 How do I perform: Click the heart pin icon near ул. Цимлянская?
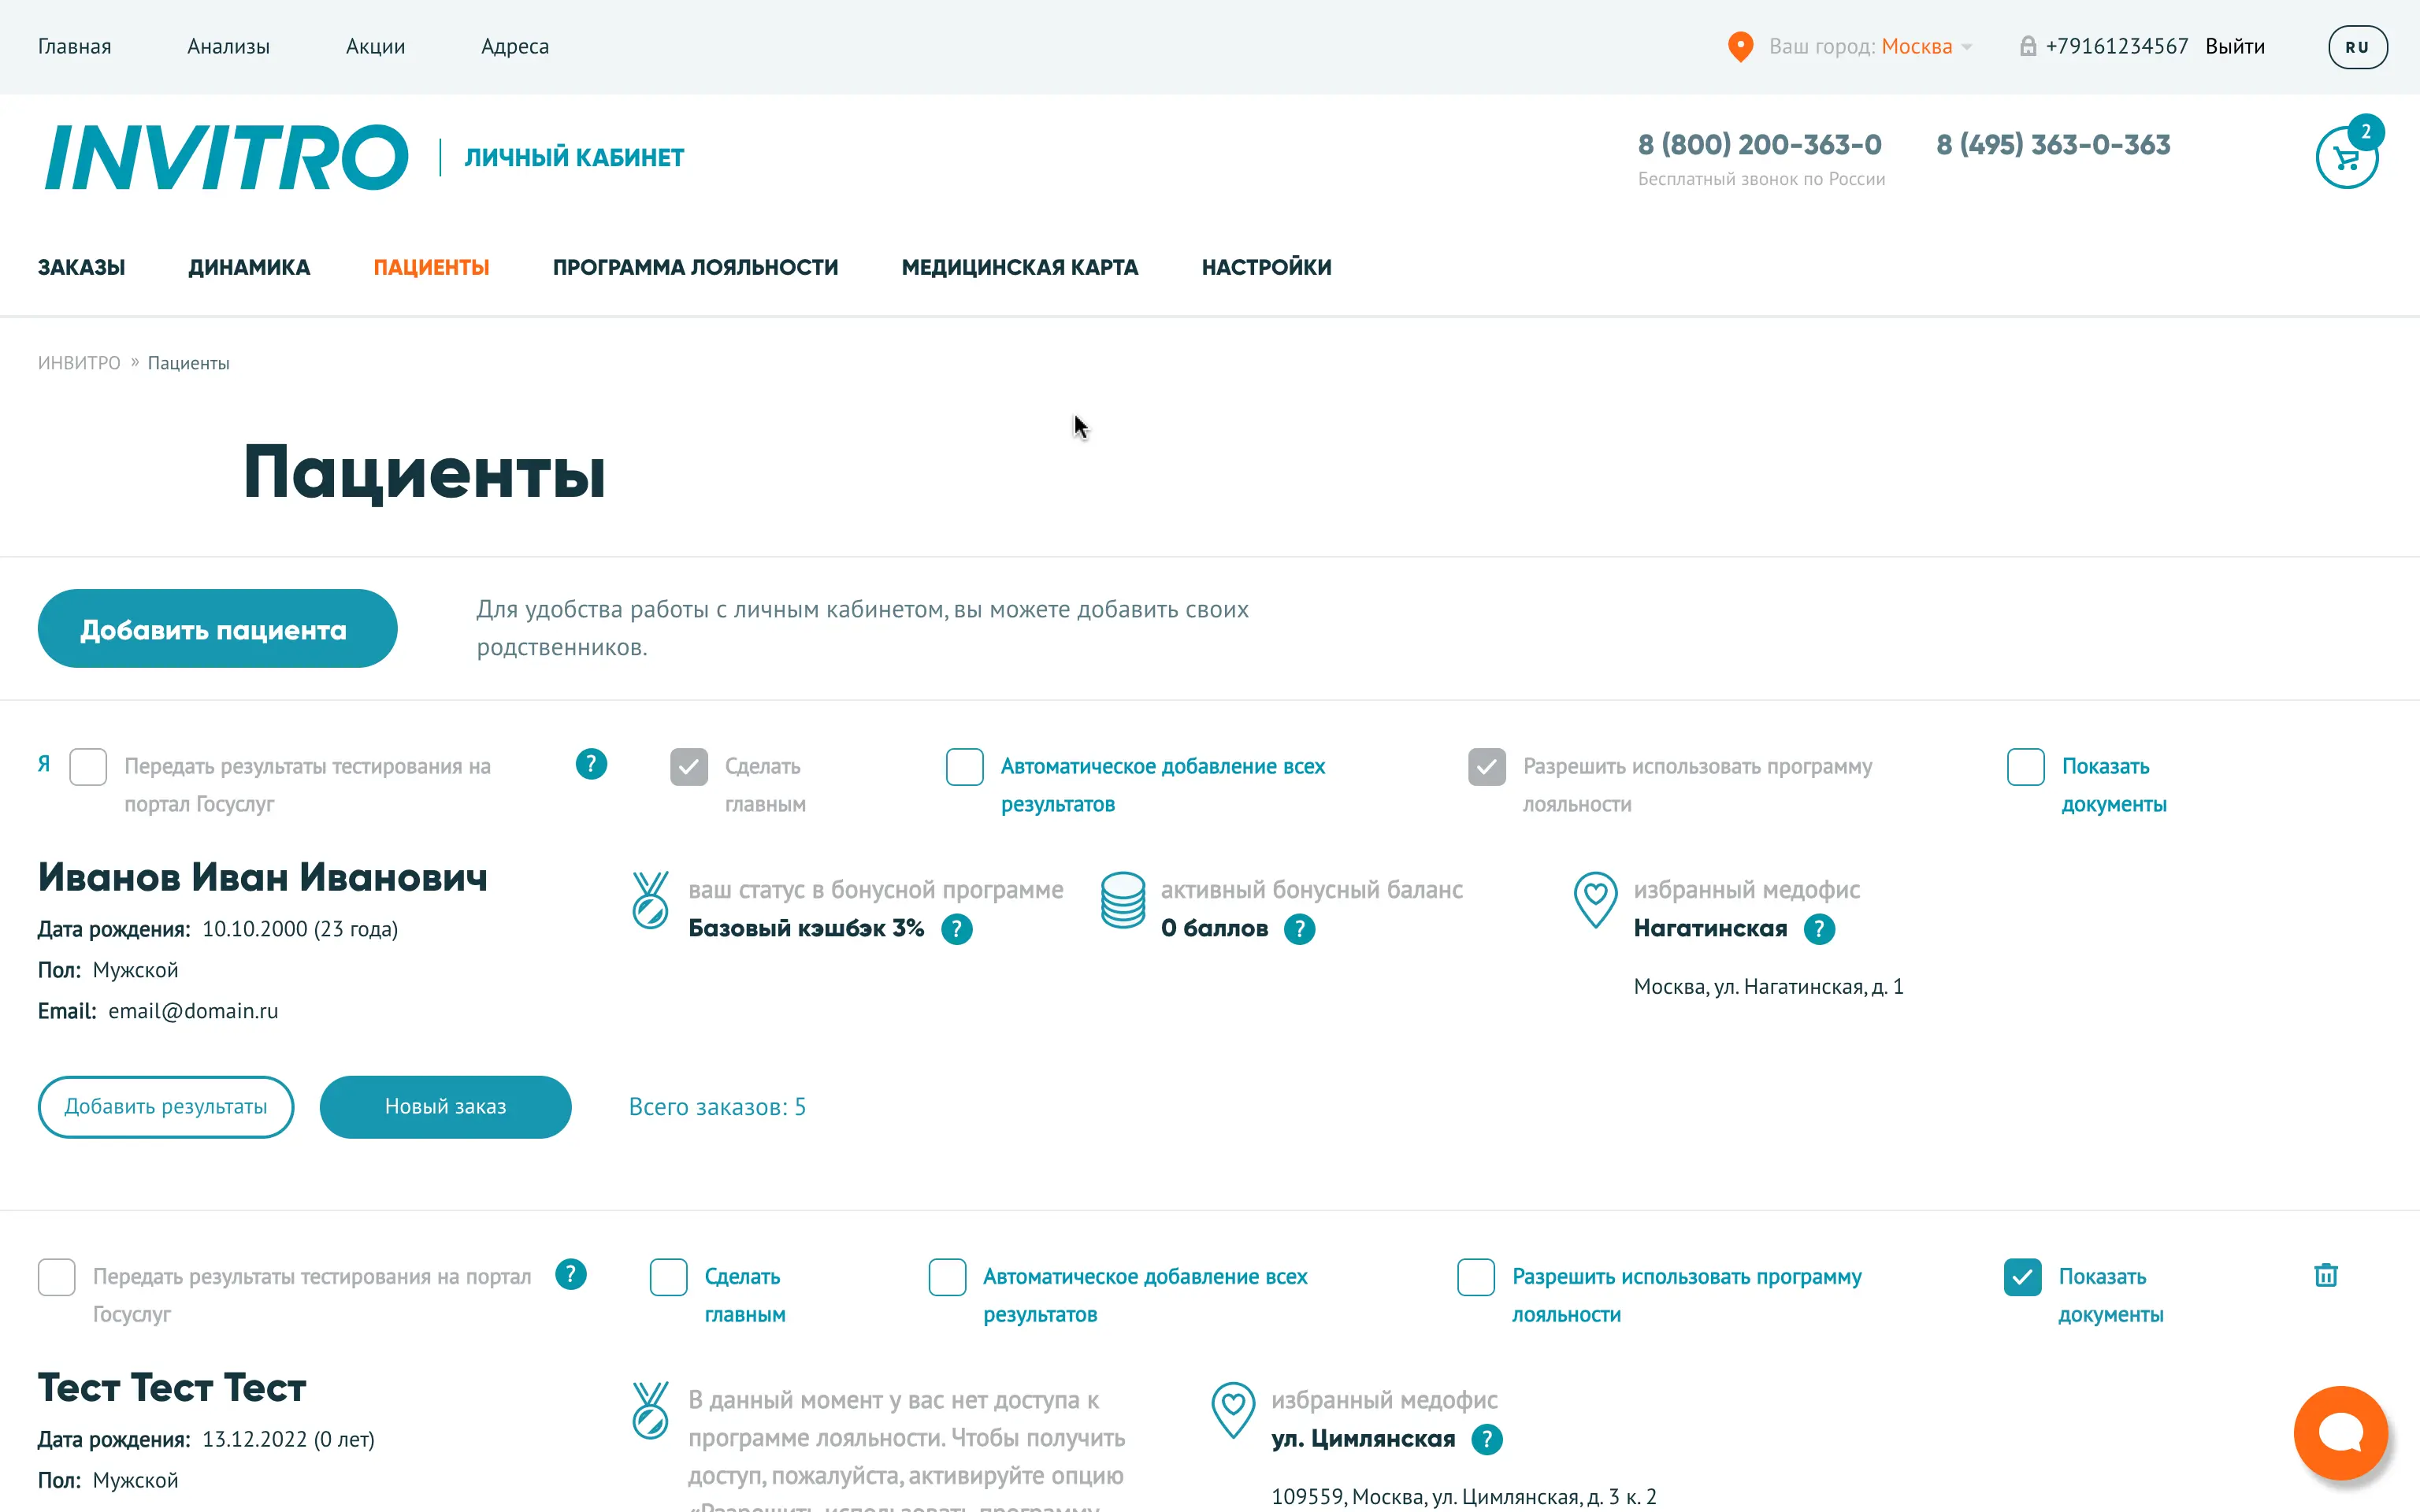click(1233, 1410)
